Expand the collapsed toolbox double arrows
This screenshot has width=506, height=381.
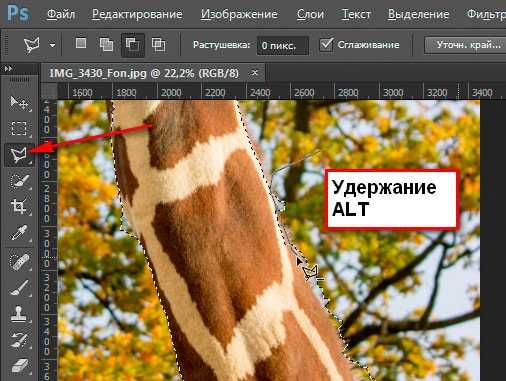tap(8, 69)
